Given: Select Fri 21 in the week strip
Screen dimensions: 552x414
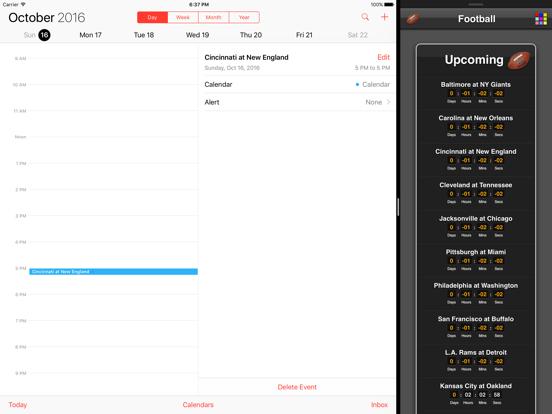Looking at the screenshot, I should (304, 35).
